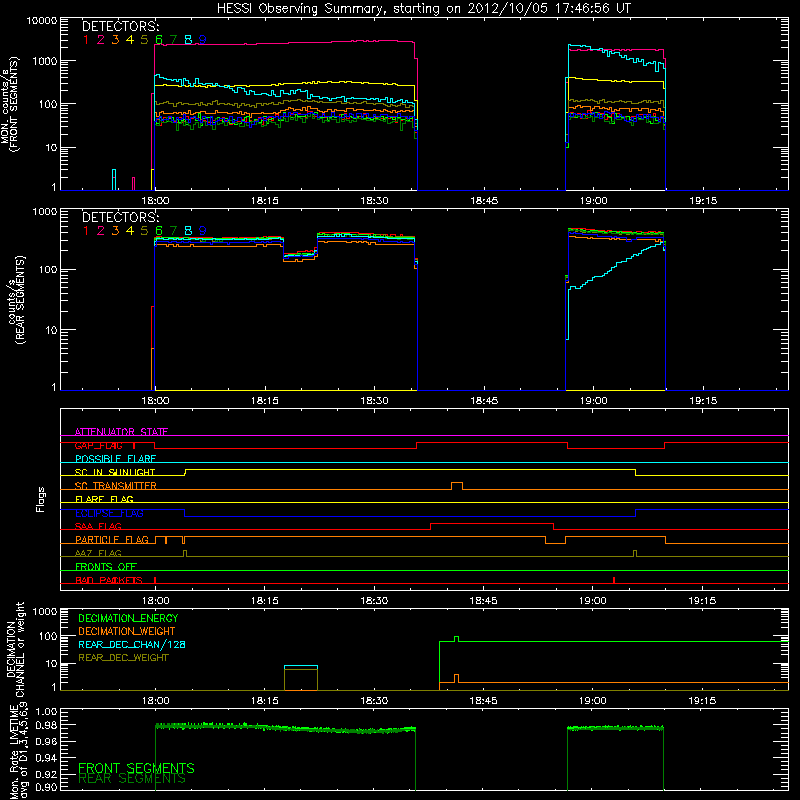Click the FRONTS_OFF flag label
This screenshot has width=800, height=800.
106,566
